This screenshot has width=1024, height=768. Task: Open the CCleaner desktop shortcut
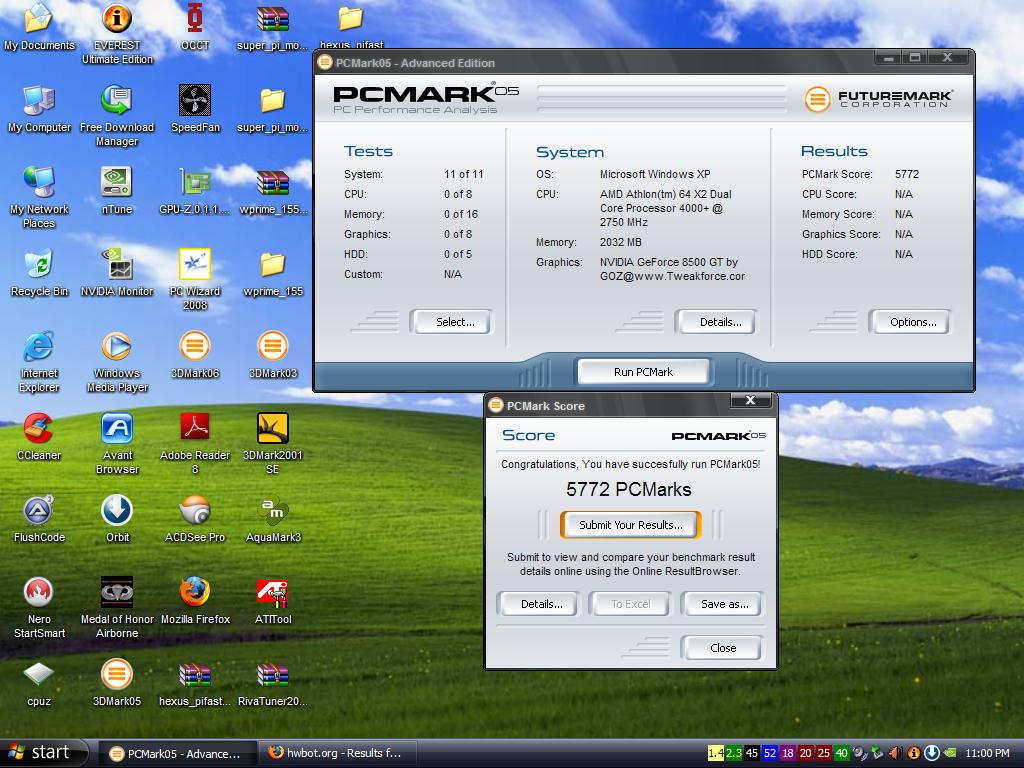[x=39, y=437]
